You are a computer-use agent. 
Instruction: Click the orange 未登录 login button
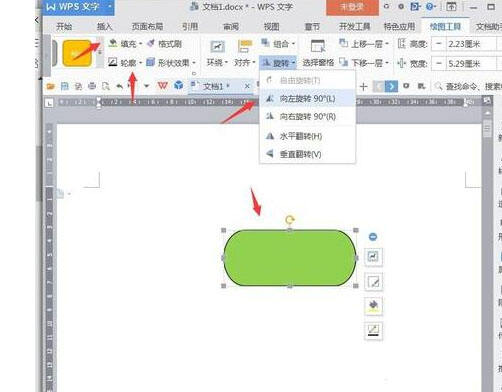click(352, 7)
